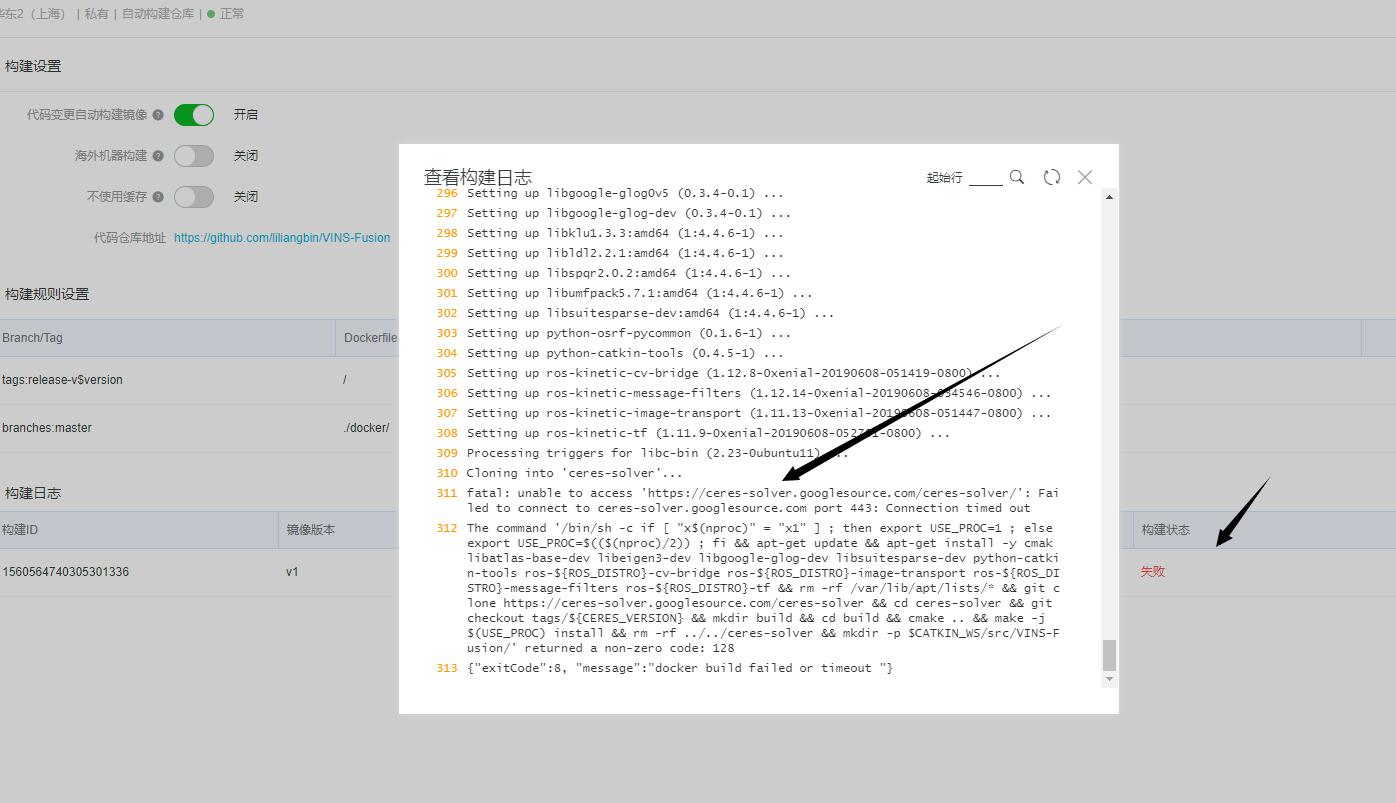Click log line 312 command text
Viewport: 1396px width, 803px height.
(763, 588)
